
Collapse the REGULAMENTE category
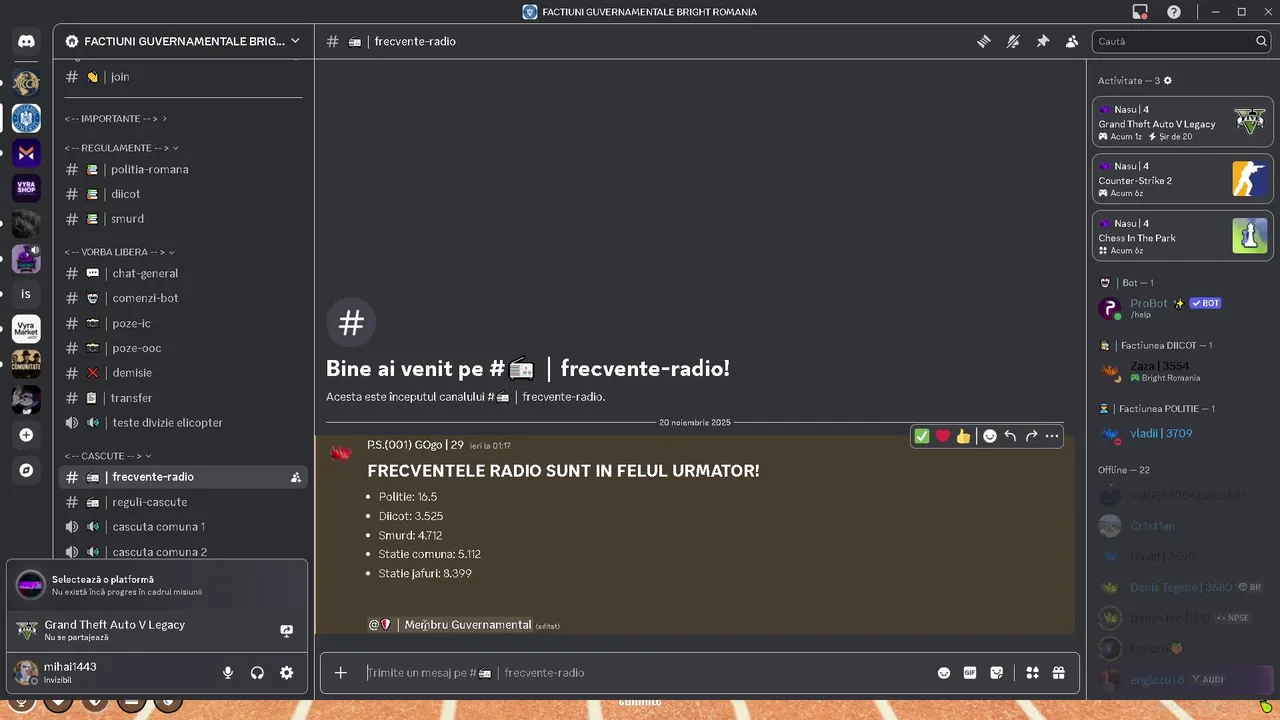tap(122, 148)
